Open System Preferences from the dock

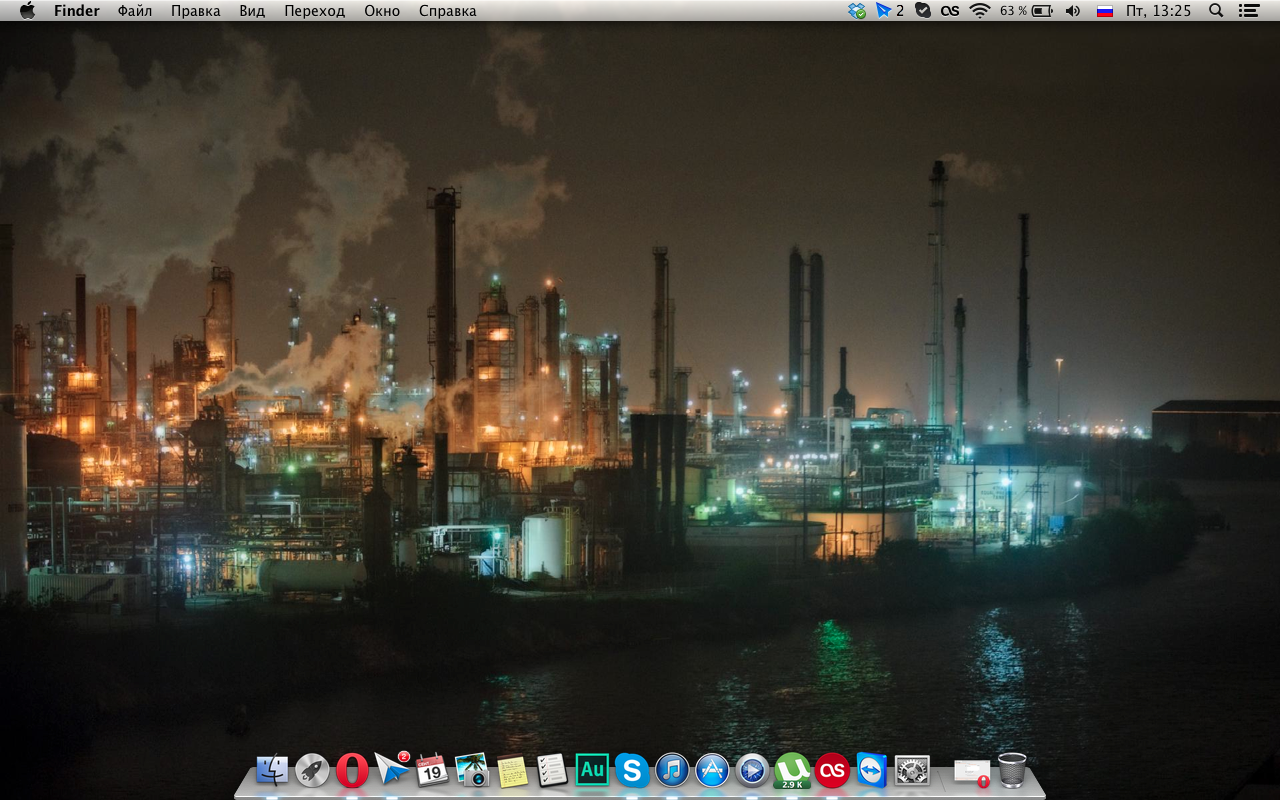tap(912, 770)
